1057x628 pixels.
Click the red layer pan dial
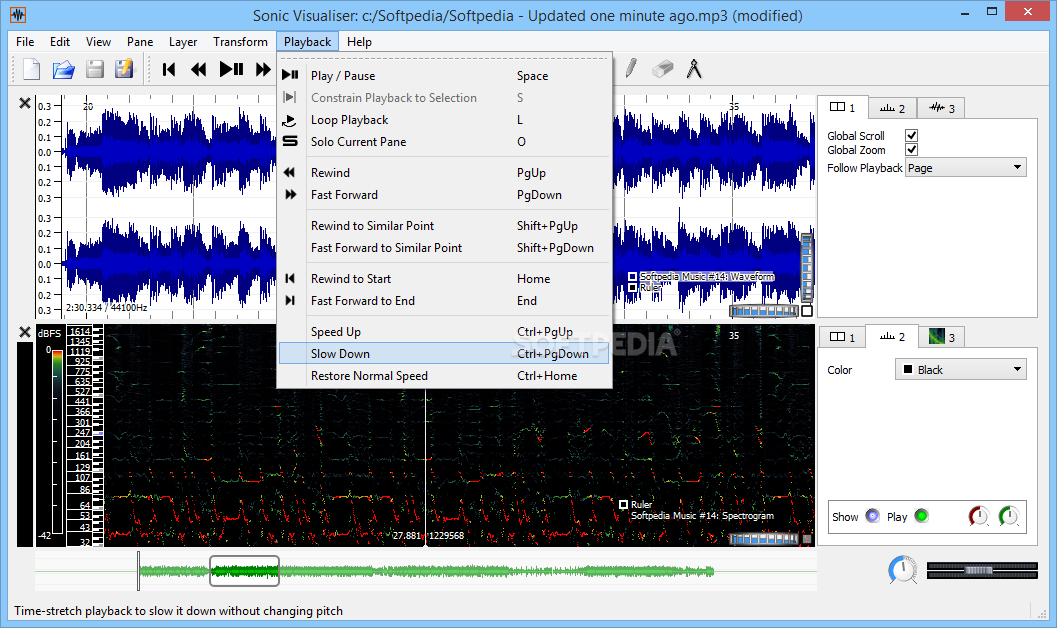coord(978,516)
